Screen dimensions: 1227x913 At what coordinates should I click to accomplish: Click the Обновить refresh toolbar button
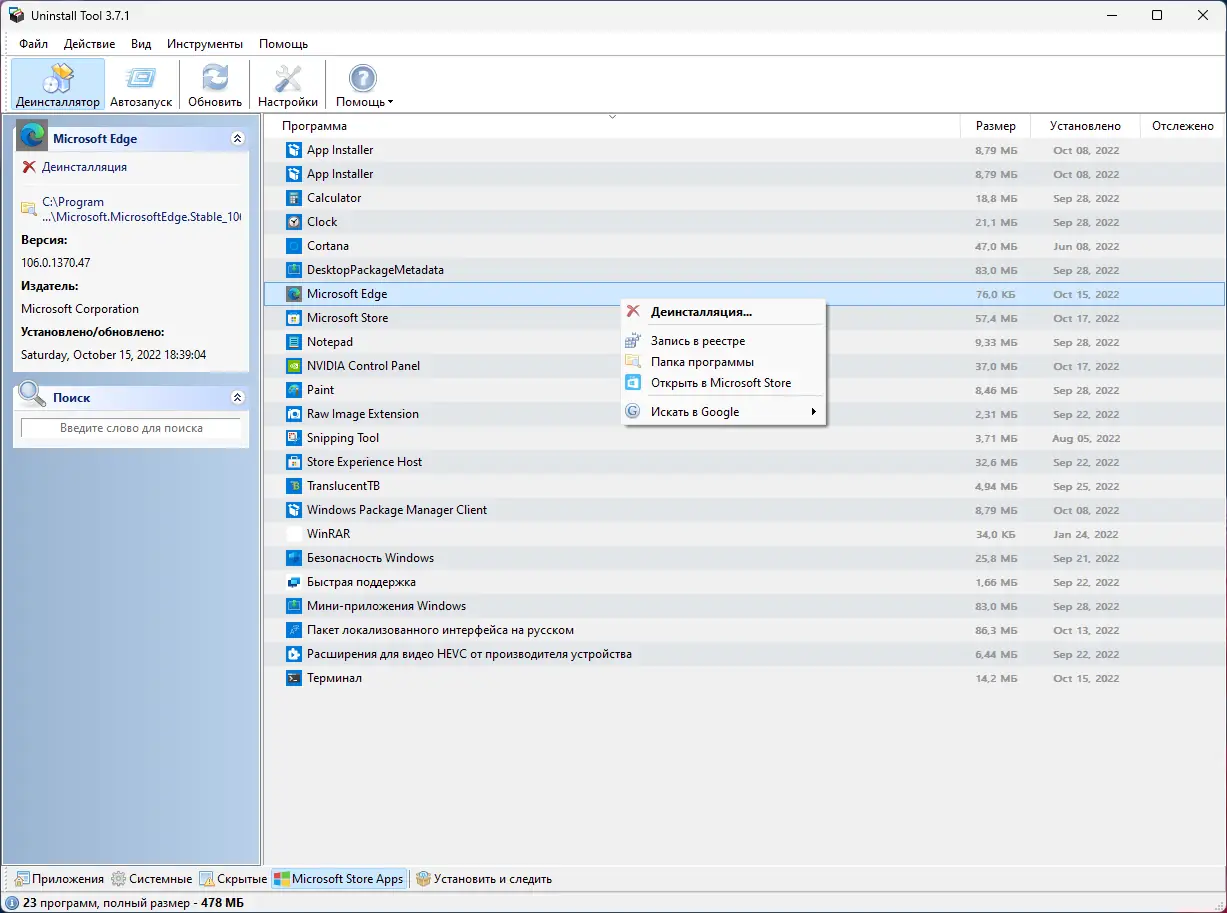pos(215,84)
